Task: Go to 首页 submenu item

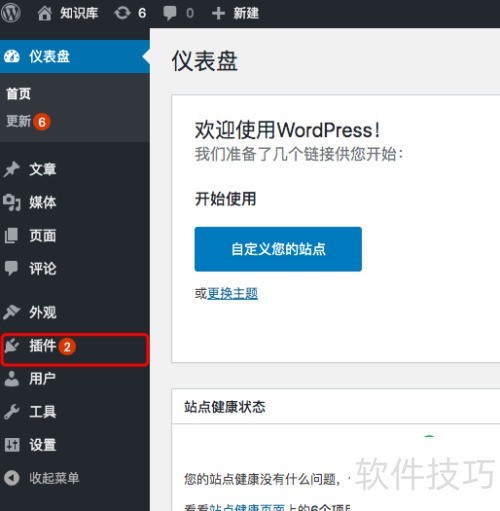Action: coord(19,94)
